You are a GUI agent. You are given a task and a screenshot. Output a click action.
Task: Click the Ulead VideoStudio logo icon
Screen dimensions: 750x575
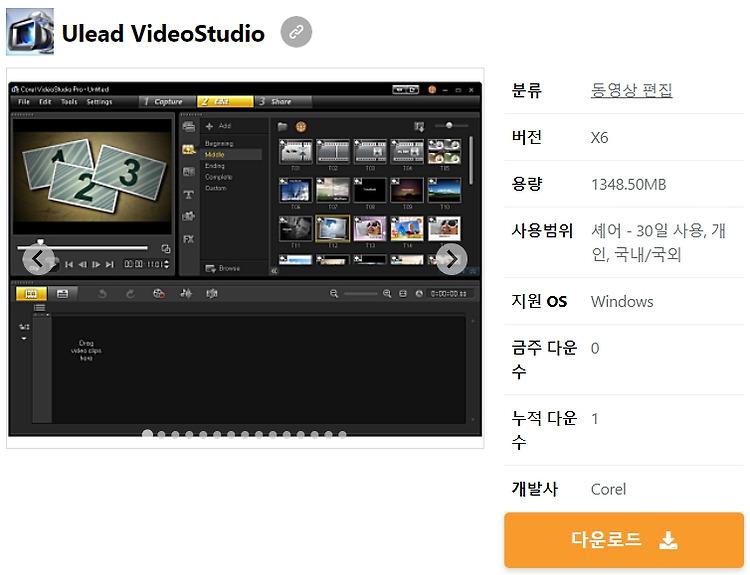coord(30,32)
